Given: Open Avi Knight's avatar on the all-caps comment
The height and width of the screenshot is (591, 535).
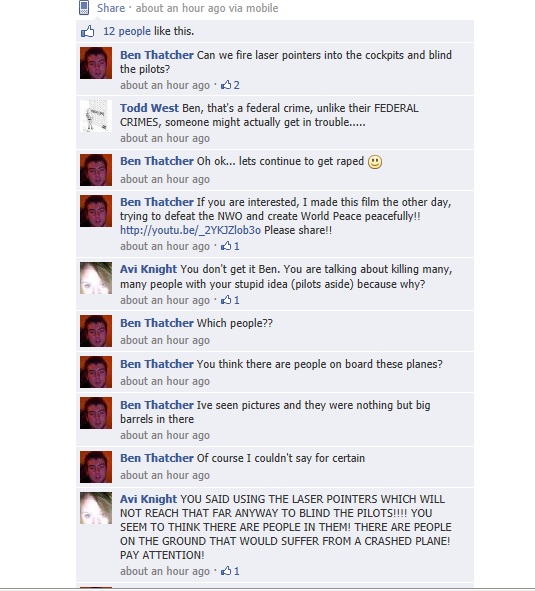Looking at the screenshot, I should [96, 508].
